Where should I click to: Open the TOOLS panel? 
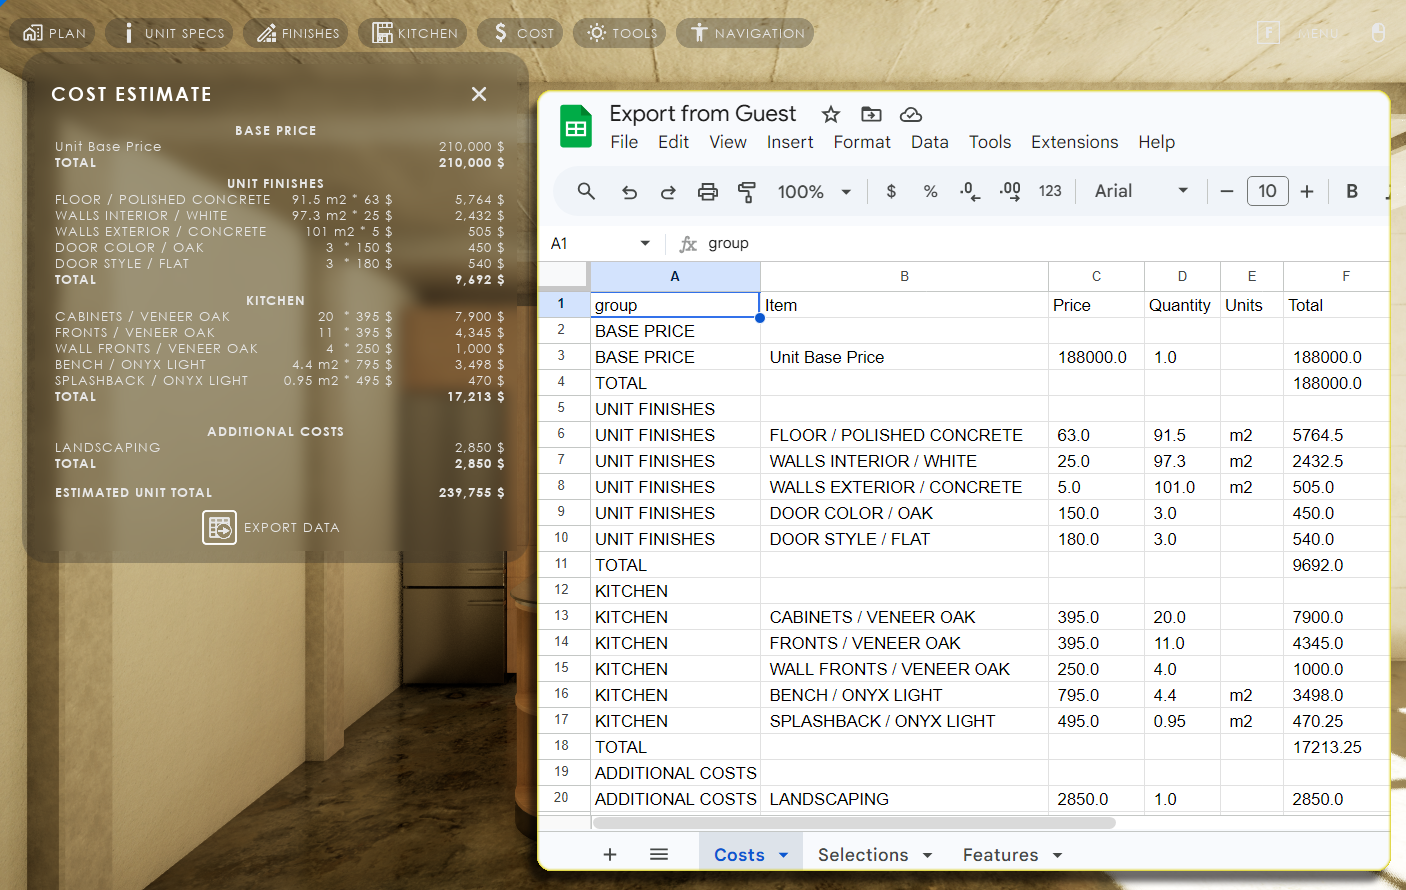pos(619,32)
